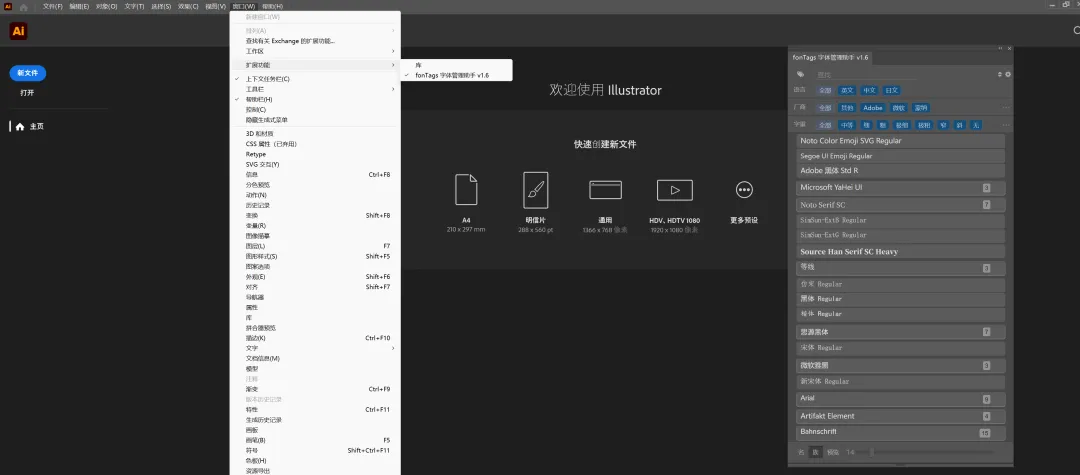Toggle 中文 language filter tag
1080x475 pixels.
(x=869, y=90)
